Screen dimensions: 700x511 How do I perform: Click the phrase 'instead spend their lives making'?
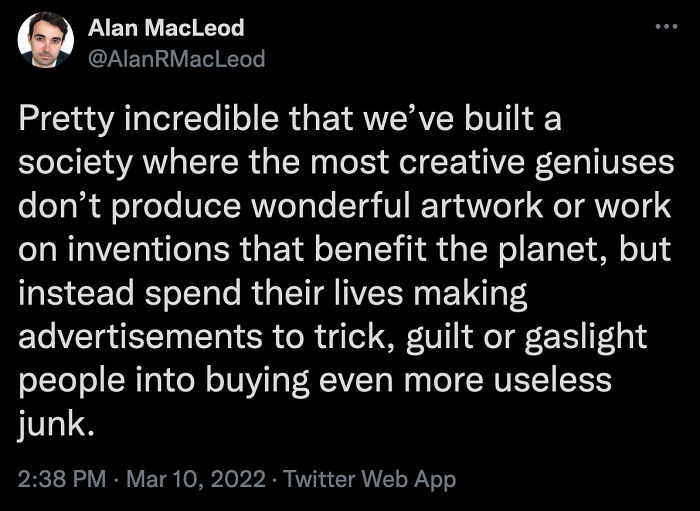273,295
